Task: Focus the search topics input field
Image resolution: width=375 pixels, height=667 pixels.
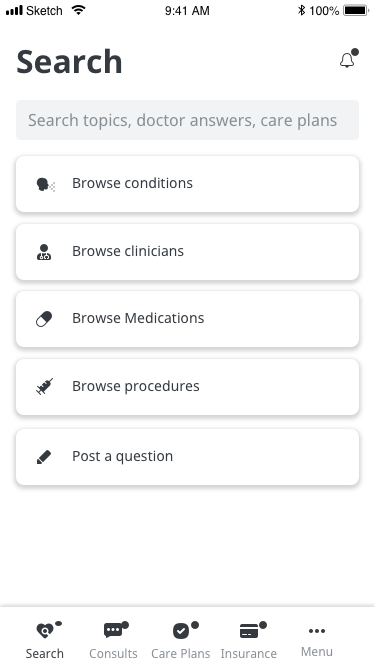Action: coord(188,120)
